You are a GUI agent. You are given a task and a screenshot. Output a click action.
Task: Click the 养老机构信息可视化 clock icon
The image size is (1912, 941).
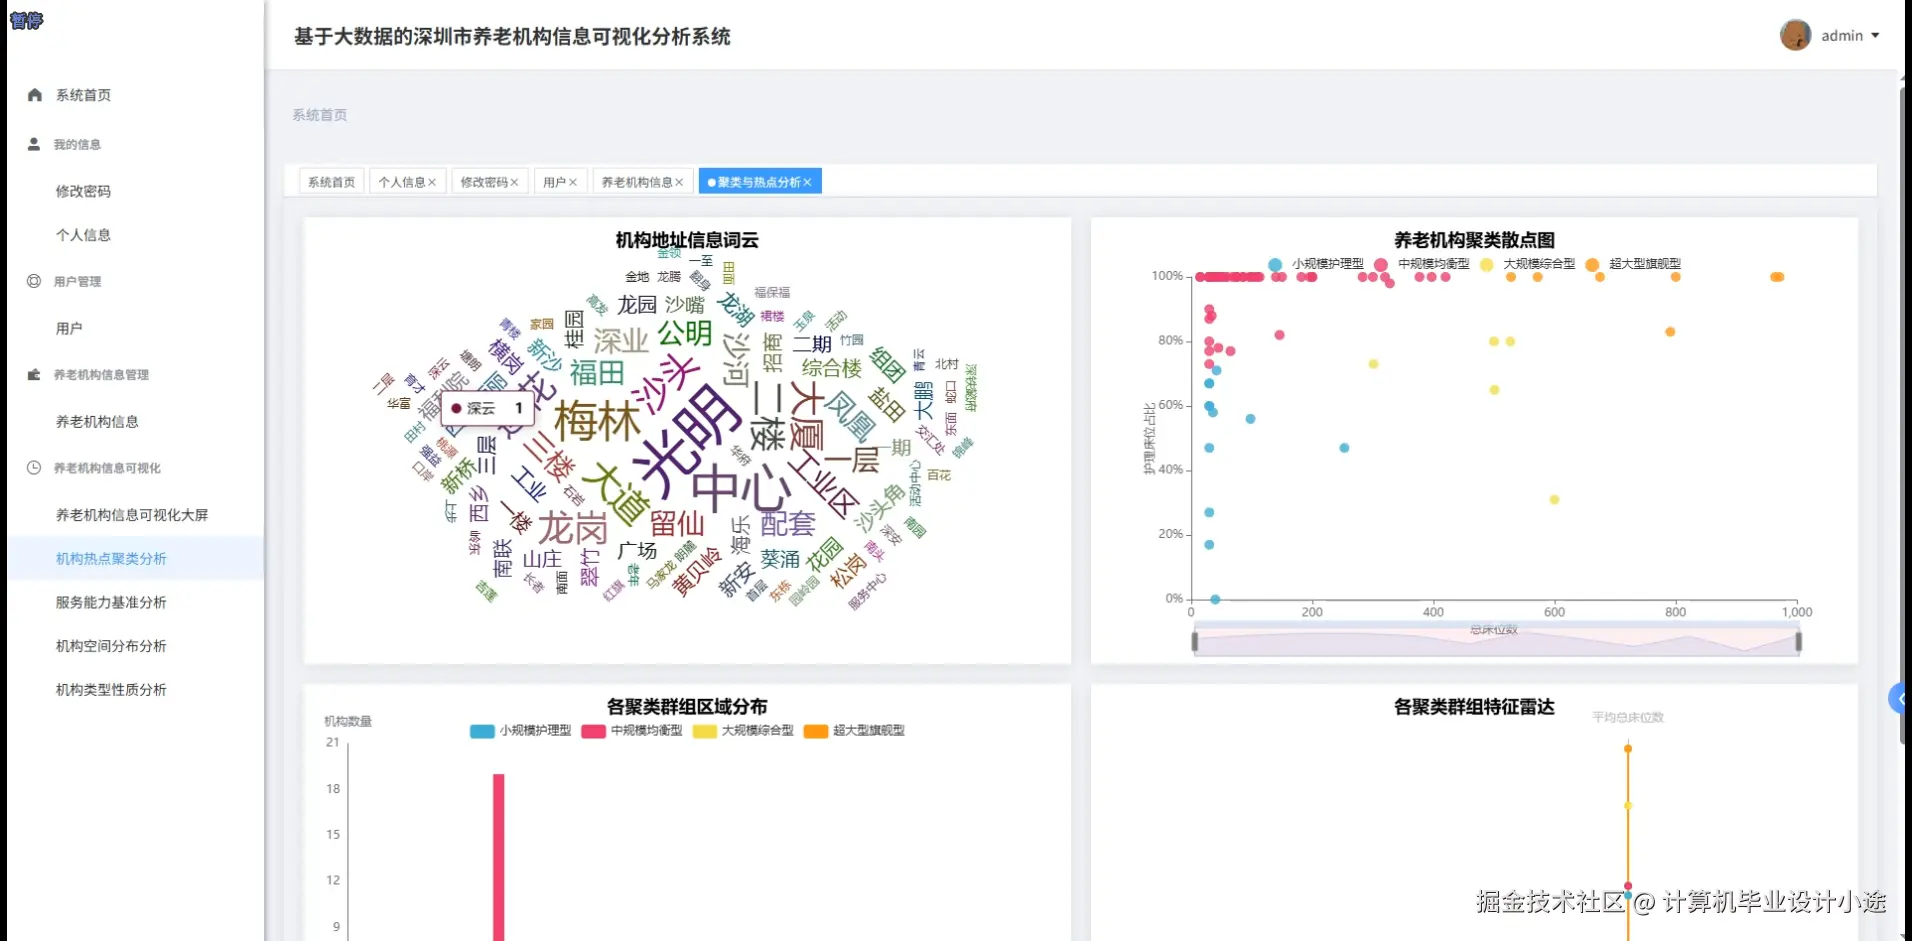tap(33, 467)
